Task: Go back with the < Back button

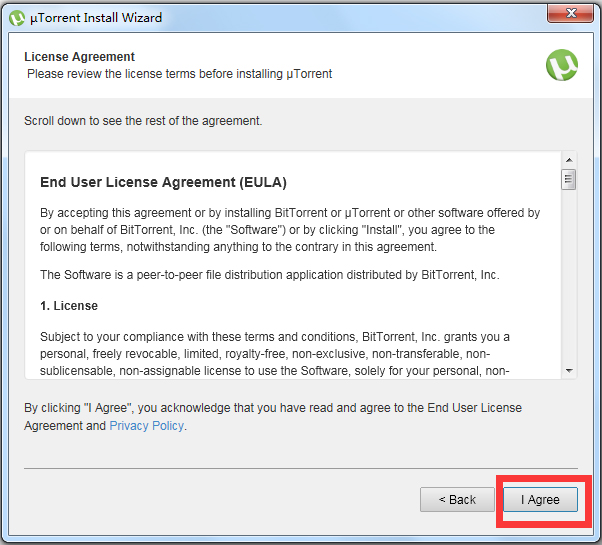Action: pyautogui.click(x=457, y=499)
